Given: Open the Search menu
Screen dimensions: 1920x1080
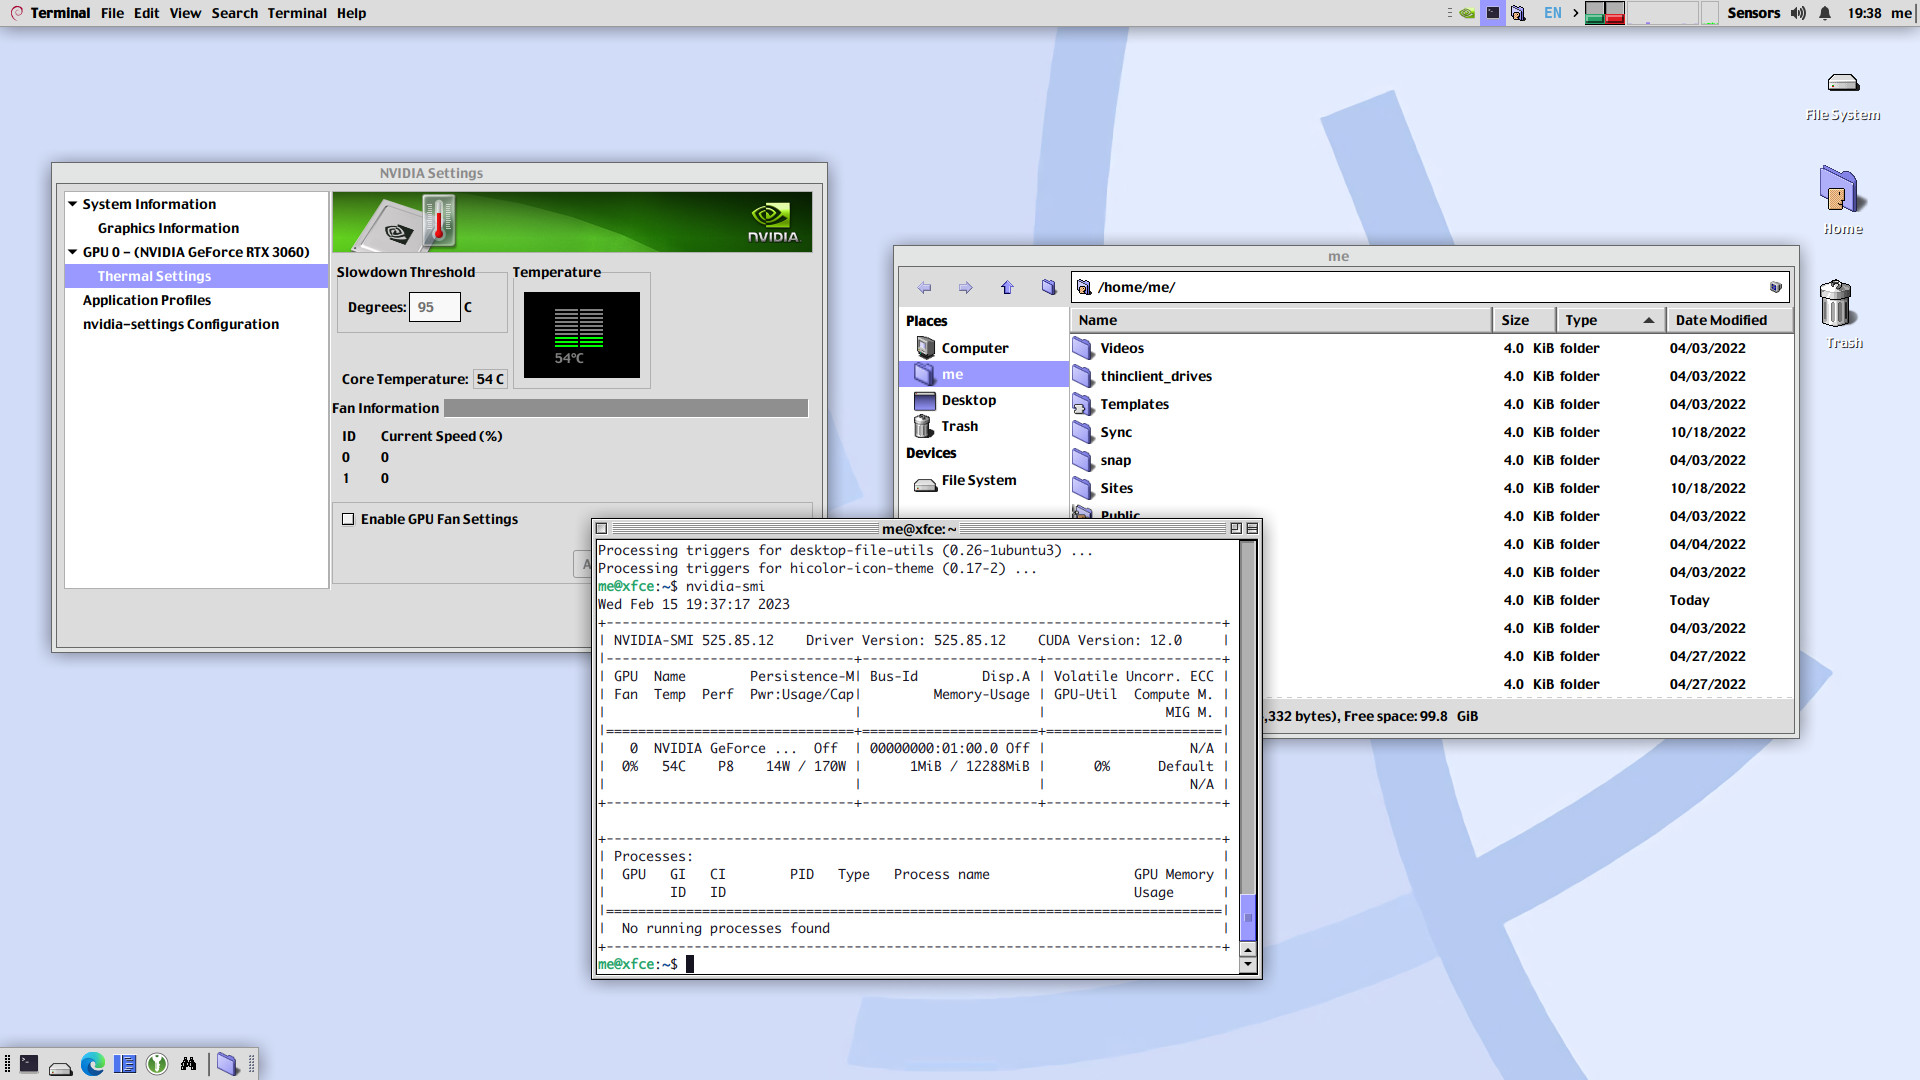Looking at the screenshot, I should pos(234,13).
